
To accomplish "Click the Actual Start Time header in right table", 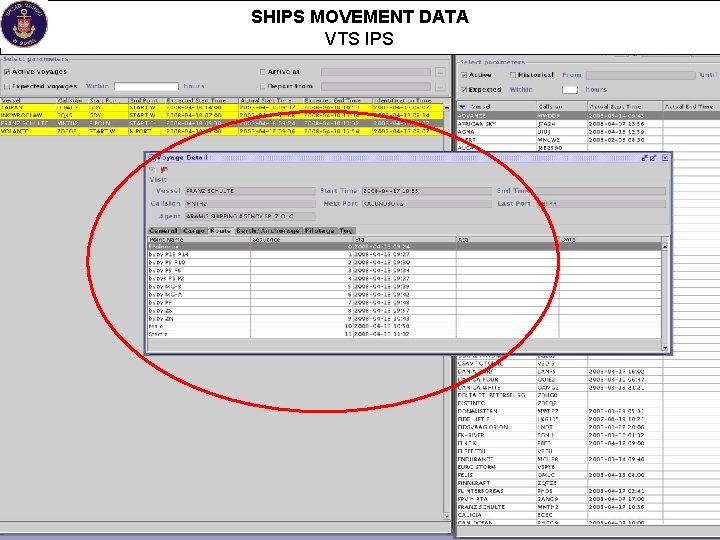I will [624, 107].
